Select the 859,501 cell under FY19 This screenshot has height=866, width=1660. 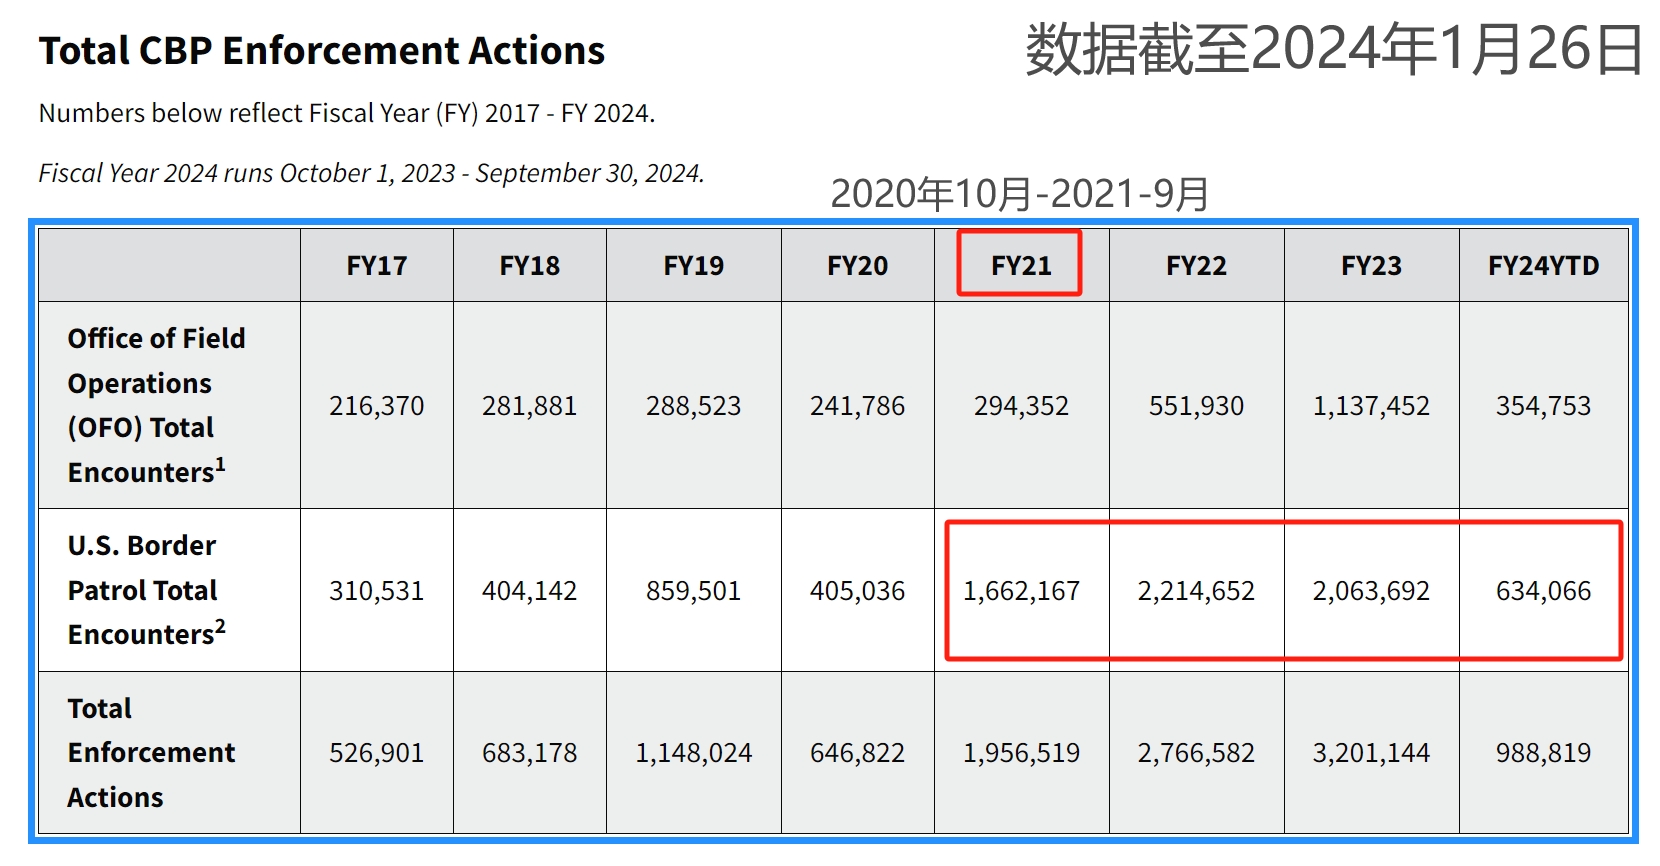click(x=693, y=591)
